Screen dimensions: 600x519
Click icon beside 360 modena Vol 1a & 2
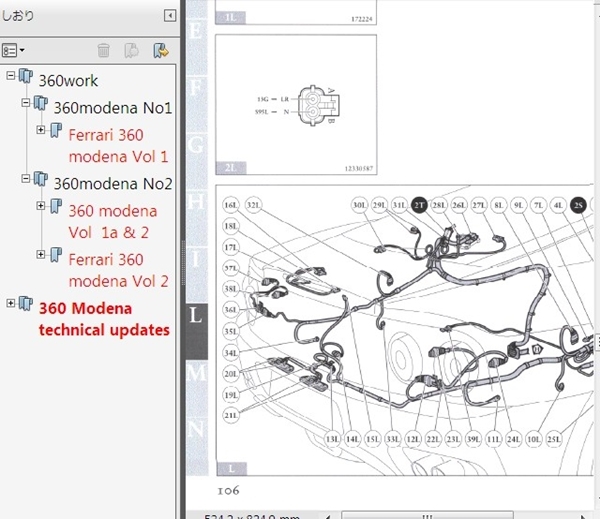56,206
